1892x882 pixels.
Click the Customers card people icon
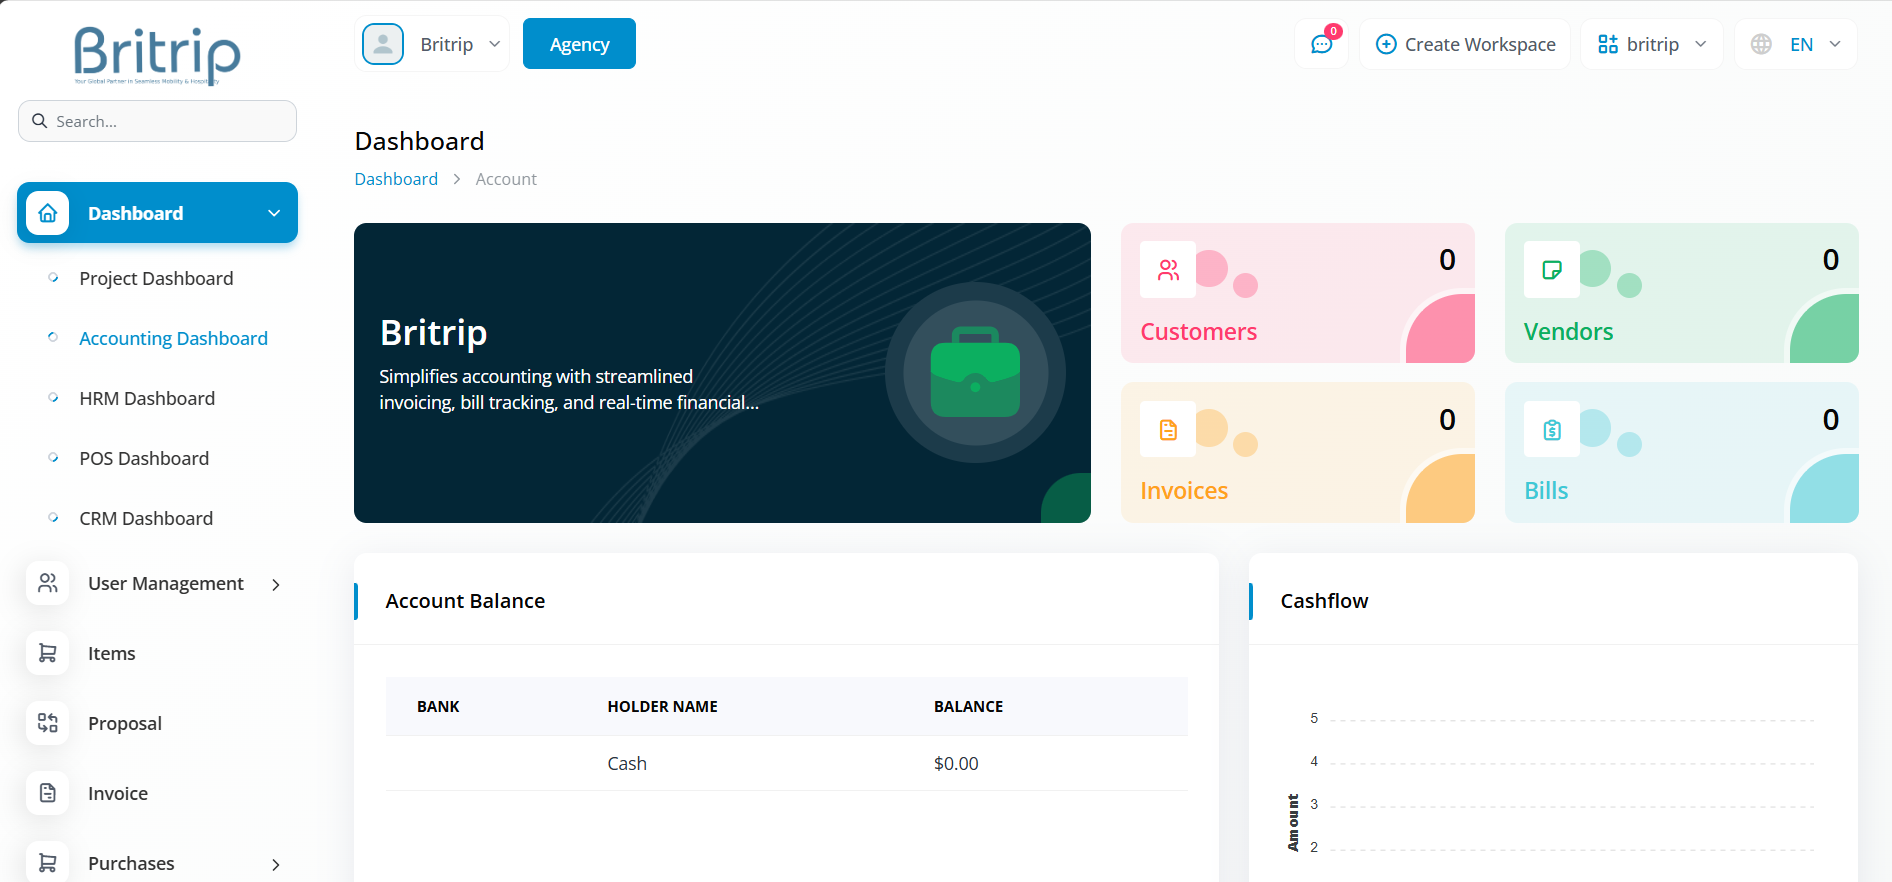click(1168, 270)
